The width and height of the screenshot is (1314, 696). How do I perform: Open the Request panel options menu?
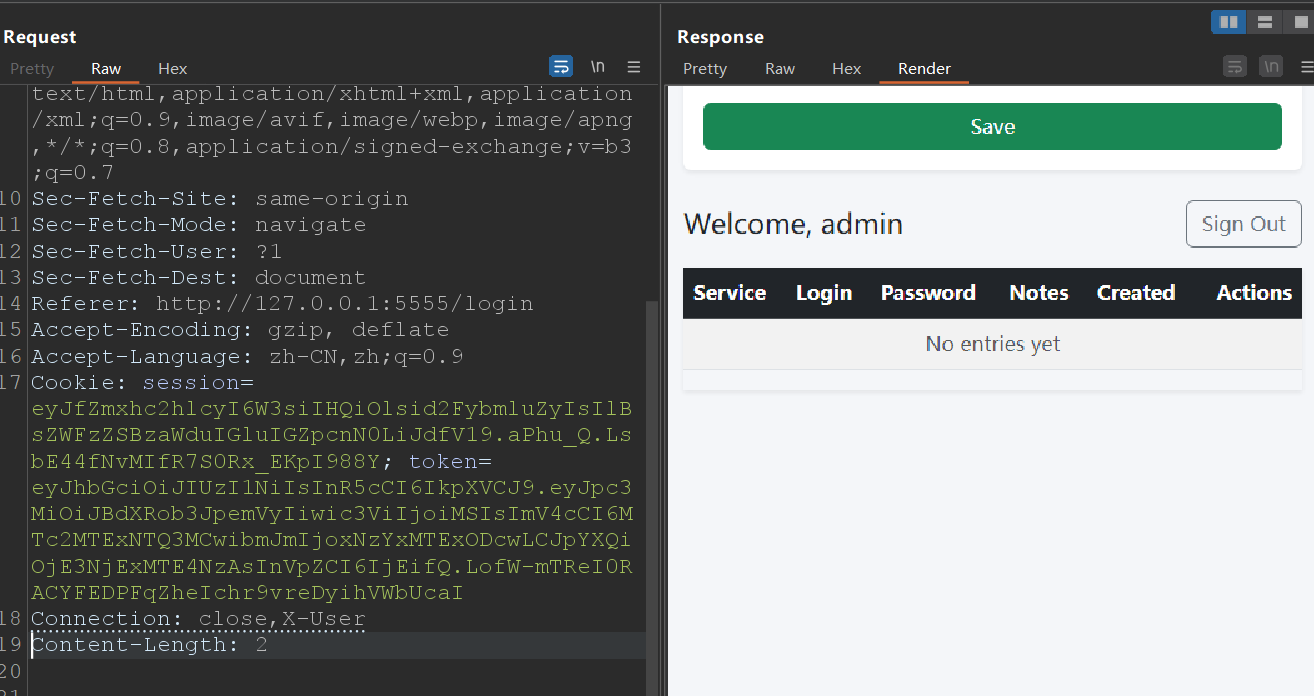633,67
